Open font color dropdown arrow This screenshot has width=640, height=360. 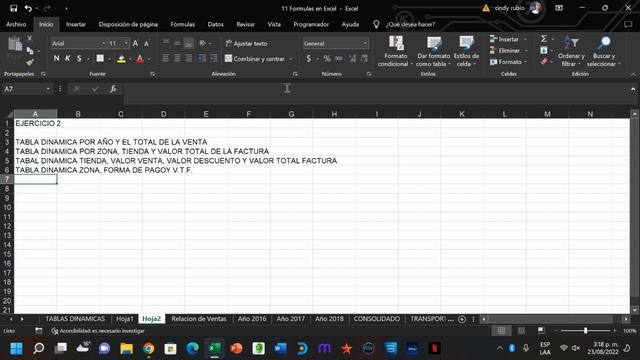click(149, 59)
